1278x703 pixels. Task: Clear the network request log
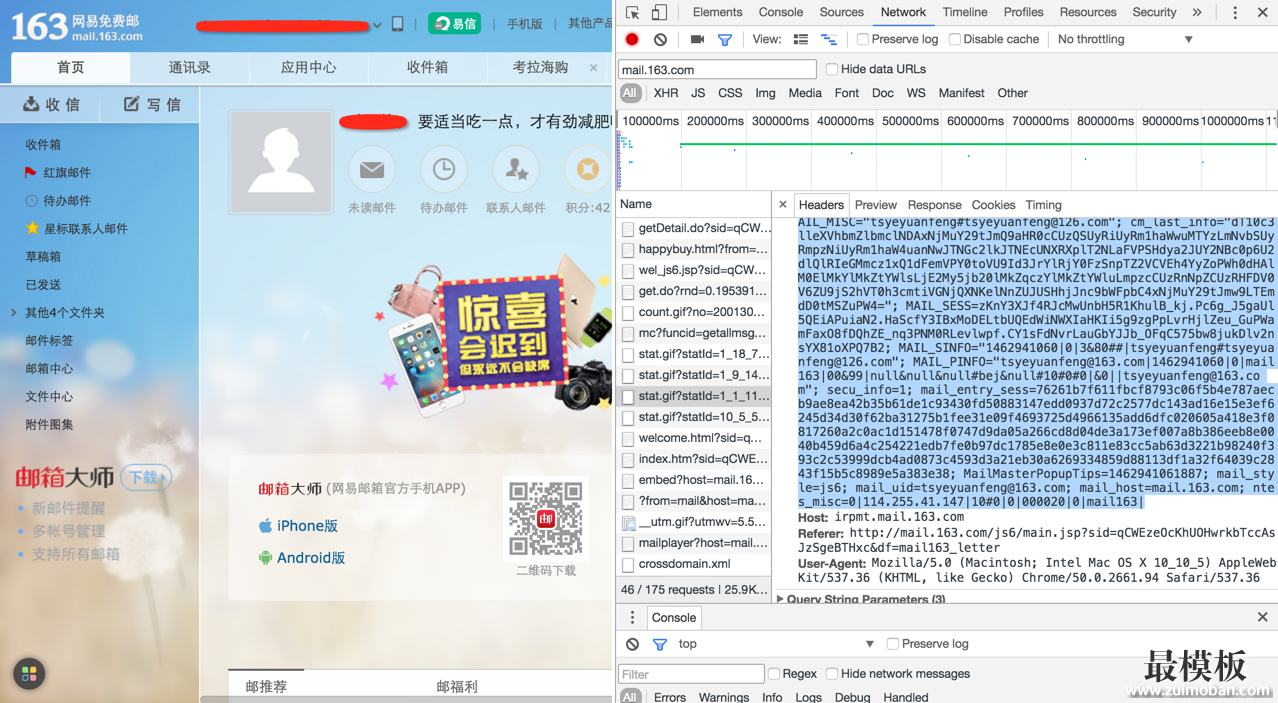click(660, 39)
